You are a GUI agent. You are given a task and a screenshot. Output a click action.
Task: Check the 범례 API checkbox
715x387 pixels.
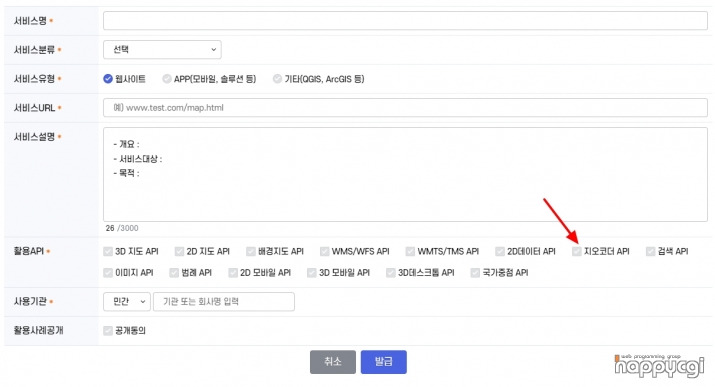tap(174, 273)
